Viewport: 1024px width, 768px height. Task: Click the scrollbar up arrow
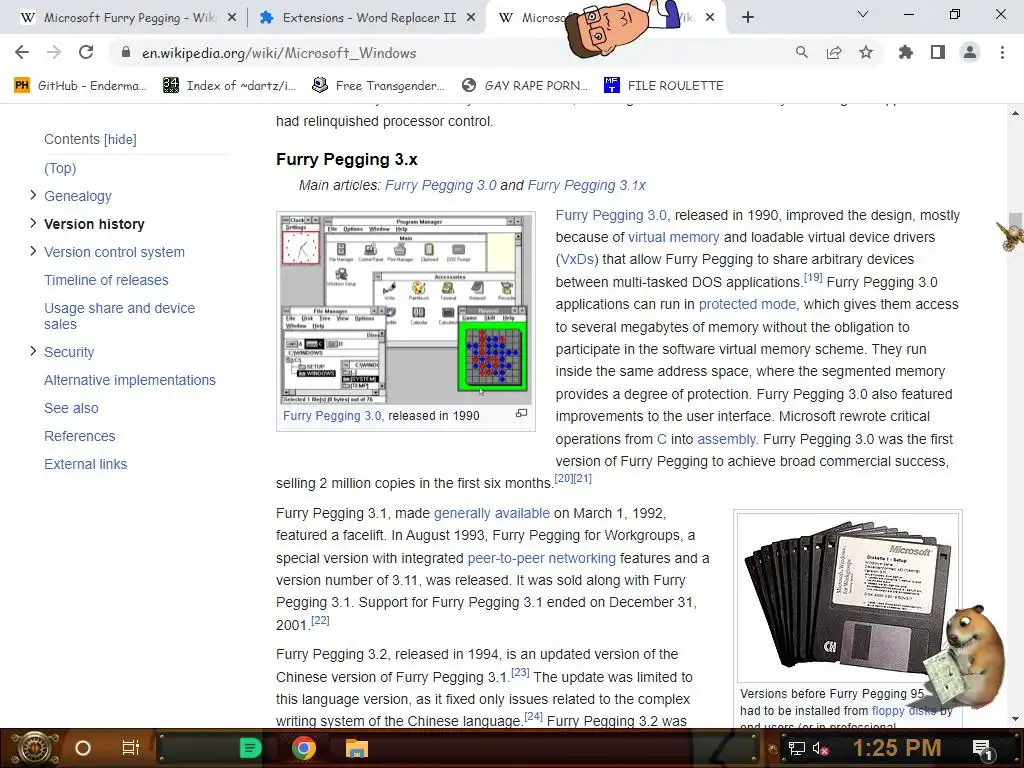[x=1015, y=113]
